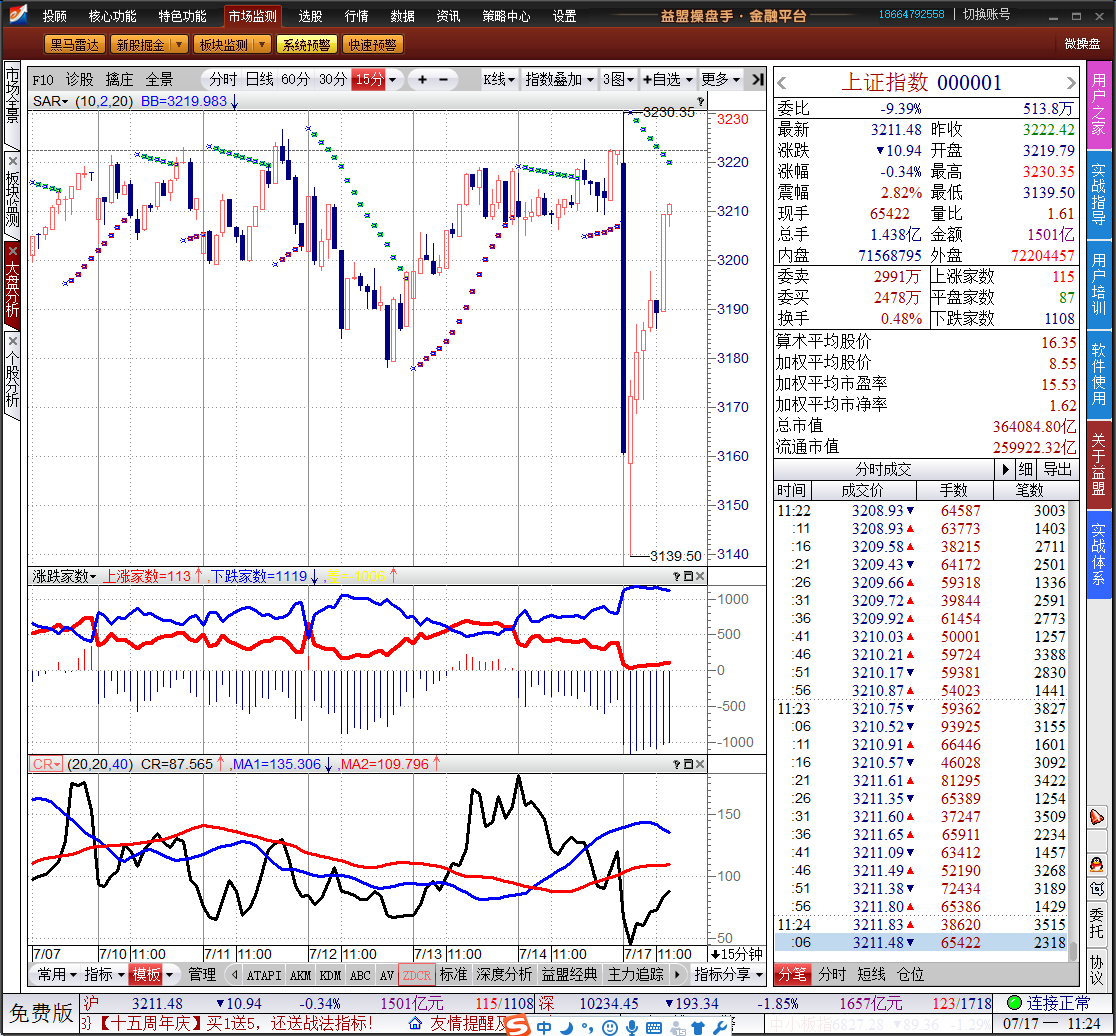This screenshot has height=1036, width=1116.
Task: Close the CR indicator panel
Action: coord(700,764)
